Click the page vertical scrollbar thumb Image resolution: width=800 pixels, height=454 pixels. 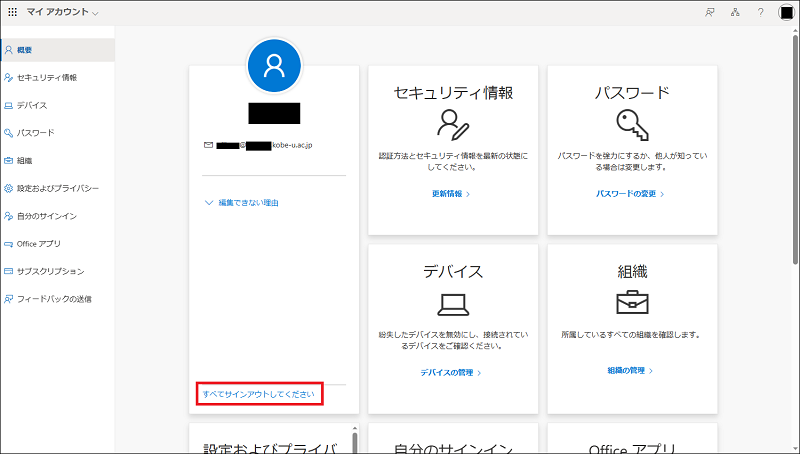795,149
